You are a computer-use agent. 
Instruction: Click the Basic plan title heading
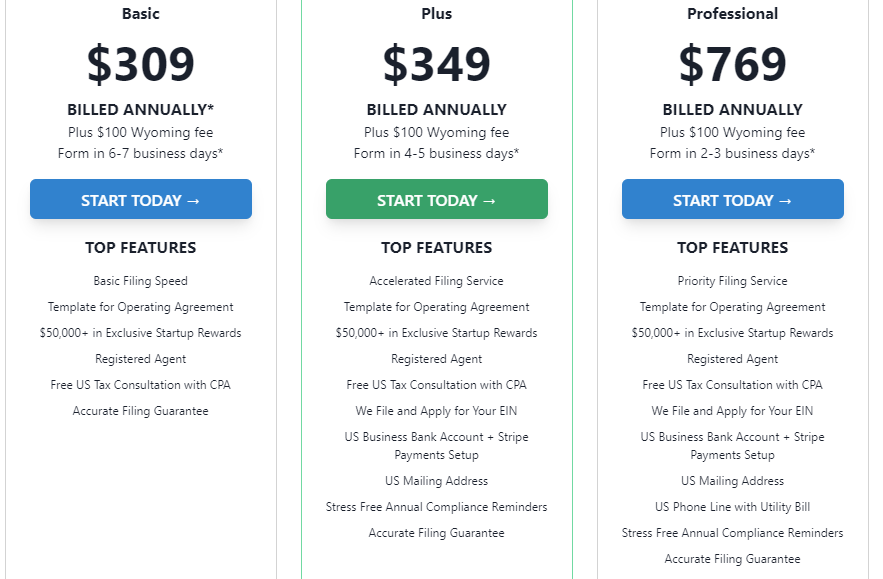point(141,14)
